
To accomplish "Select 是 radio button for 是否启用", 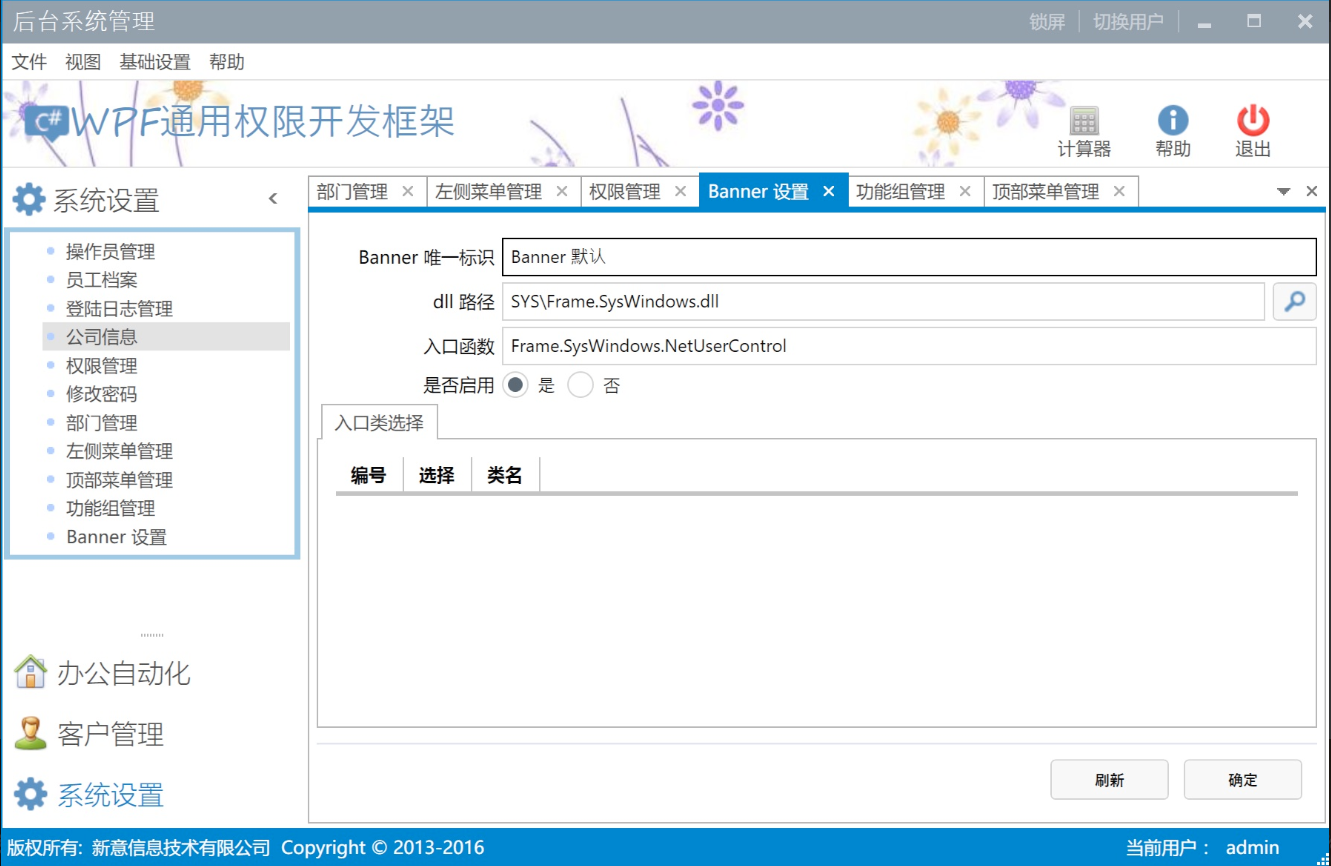I will (x=515, y=385).
